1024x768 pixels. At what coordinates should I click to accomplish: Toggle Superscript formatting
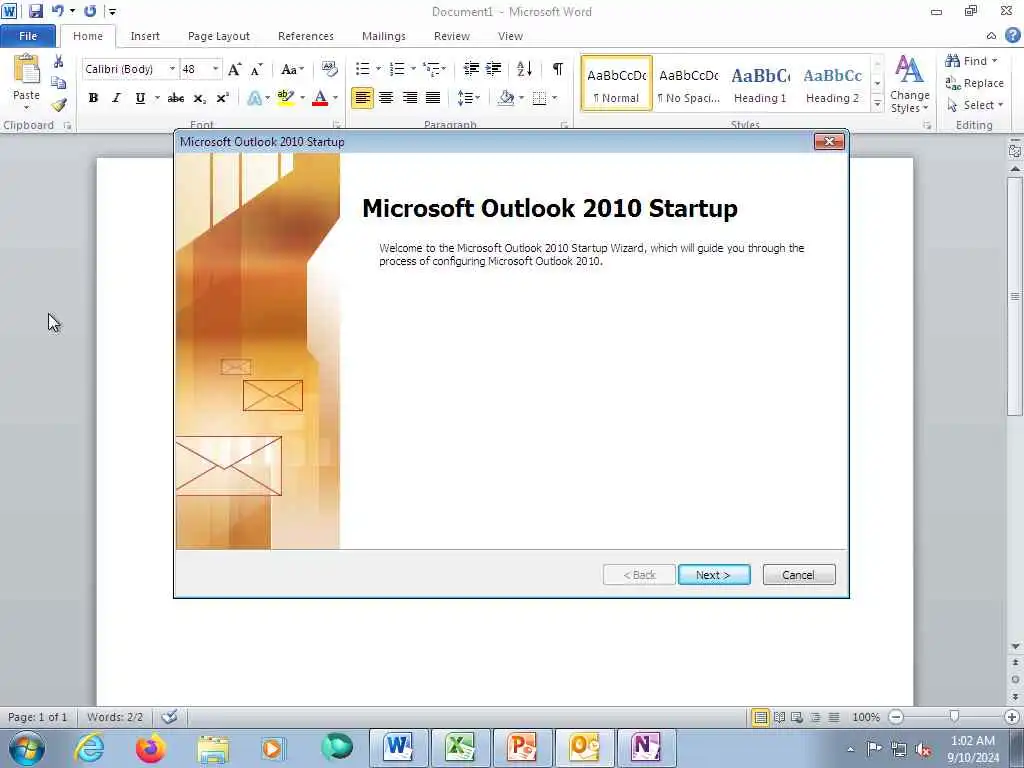(222, 98)
